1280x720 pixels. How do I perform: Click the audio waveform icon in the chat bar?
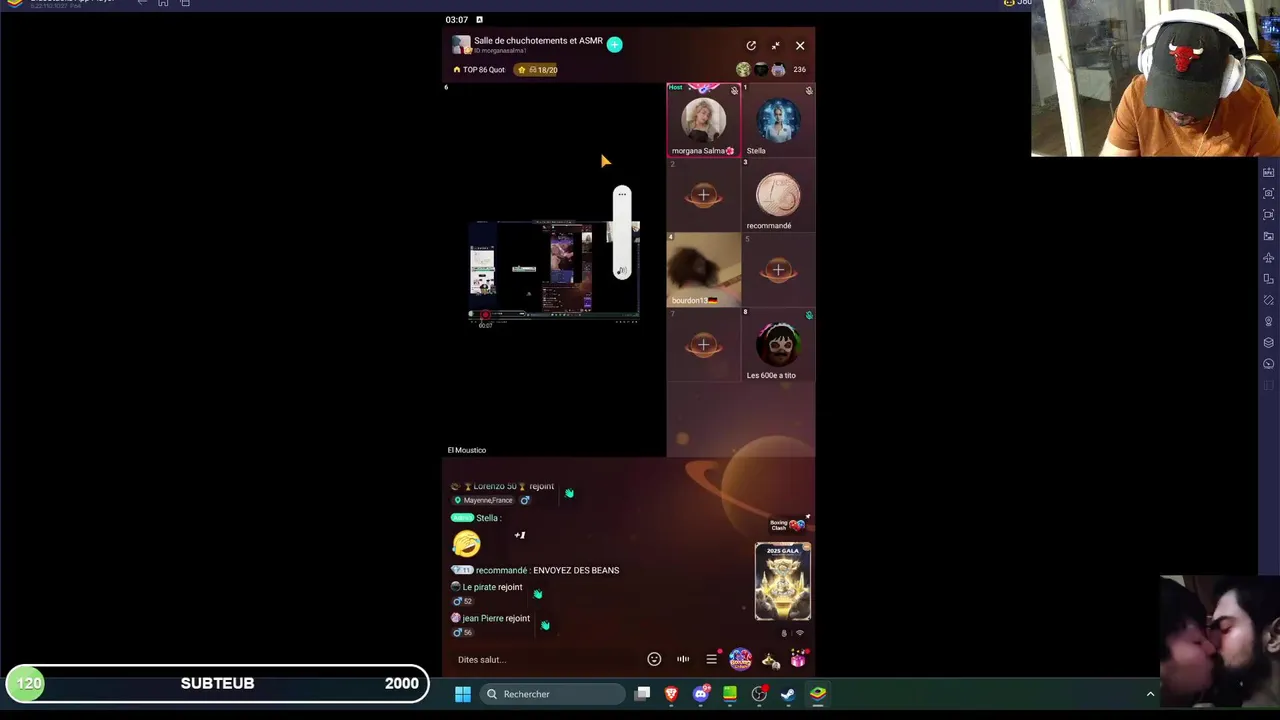click(683, 659)
